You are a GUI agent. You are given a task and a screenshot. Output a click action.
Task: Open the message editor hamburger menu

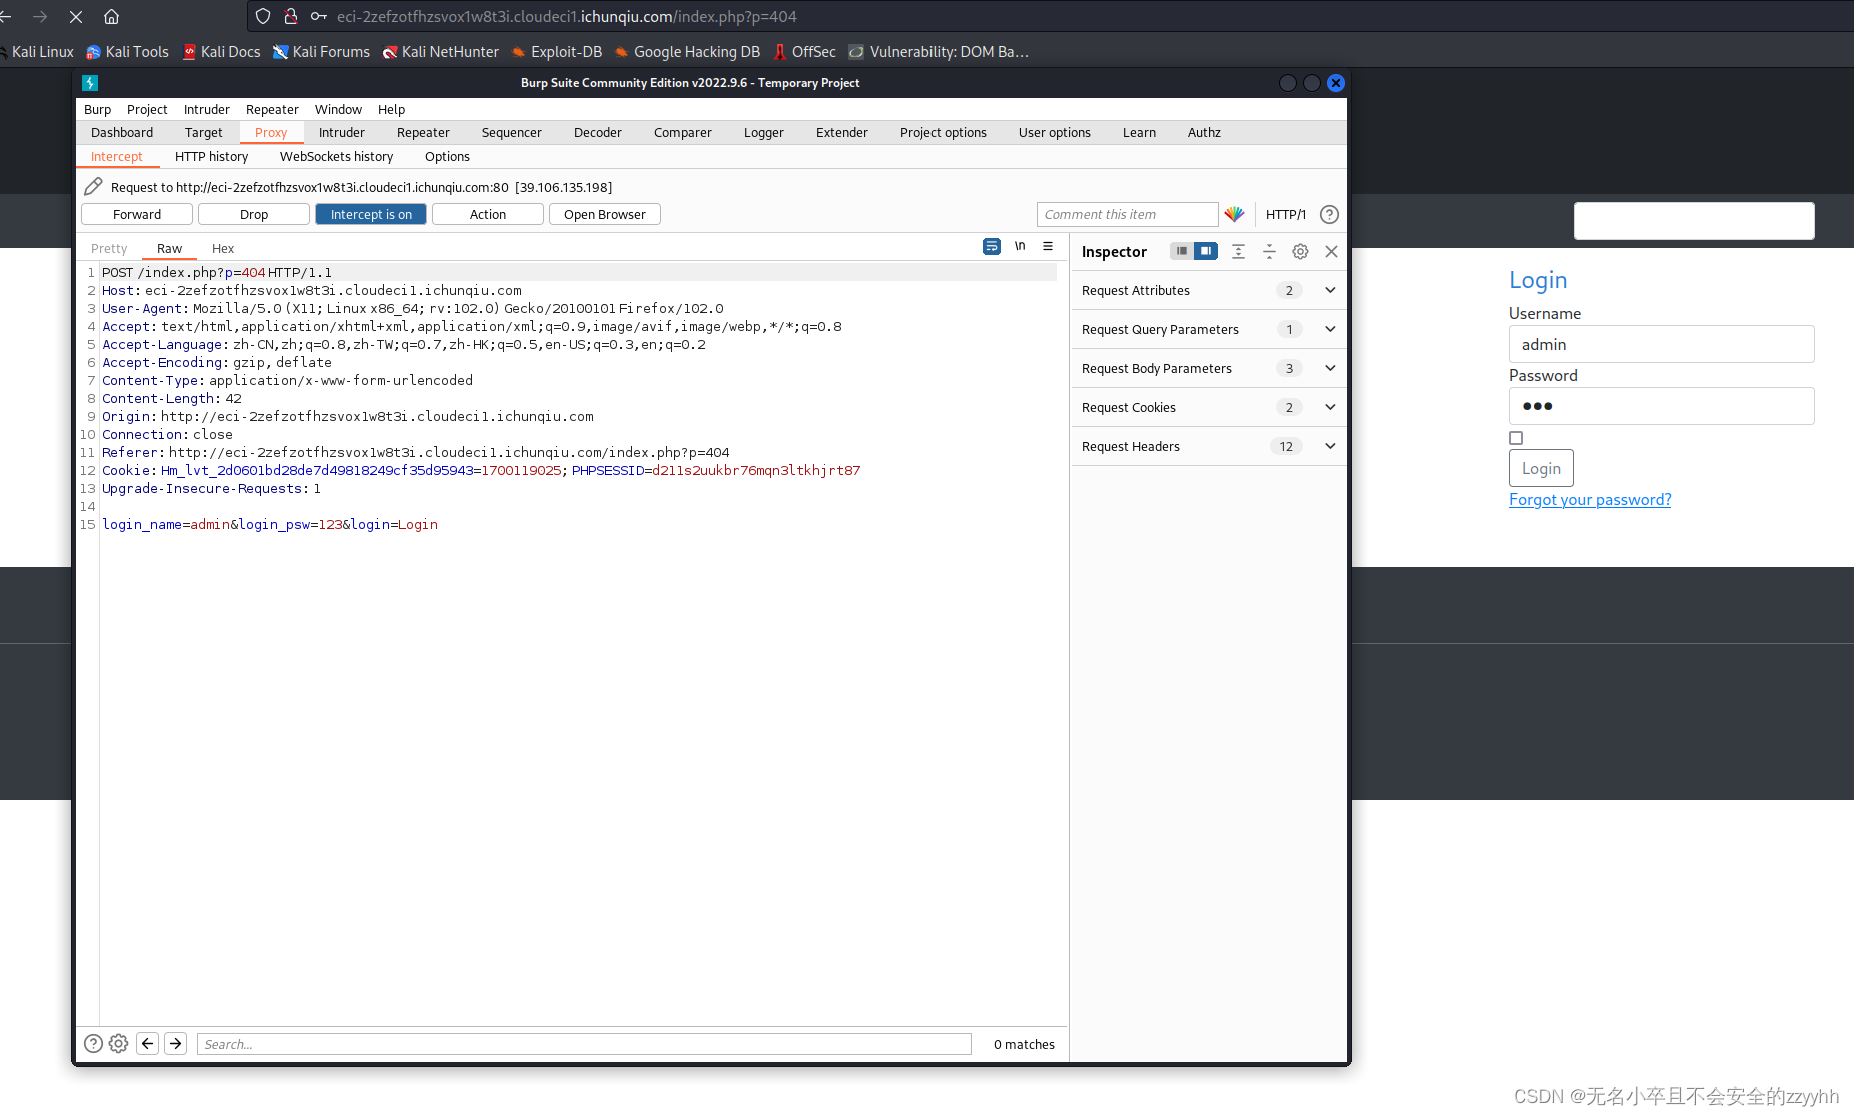pos(1048,246)
